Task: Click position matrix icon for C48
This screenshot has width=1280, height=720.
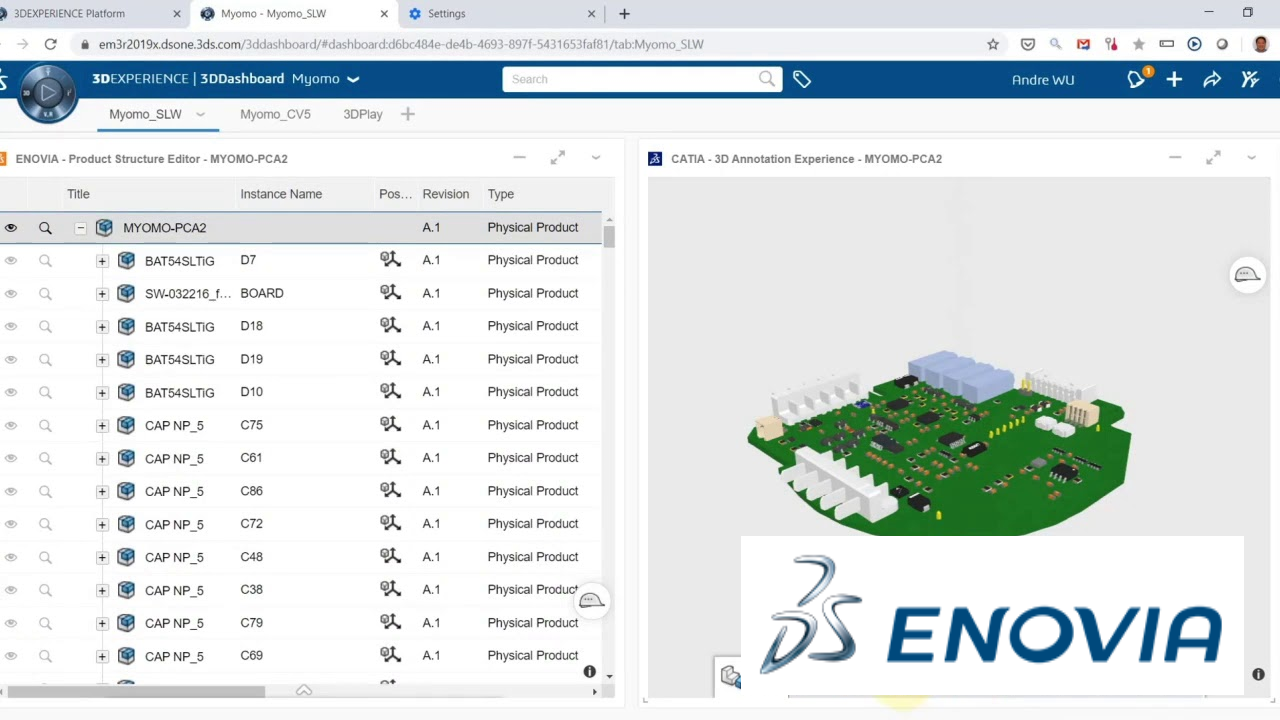Action: pyautogui.click(x=390, y=557)
